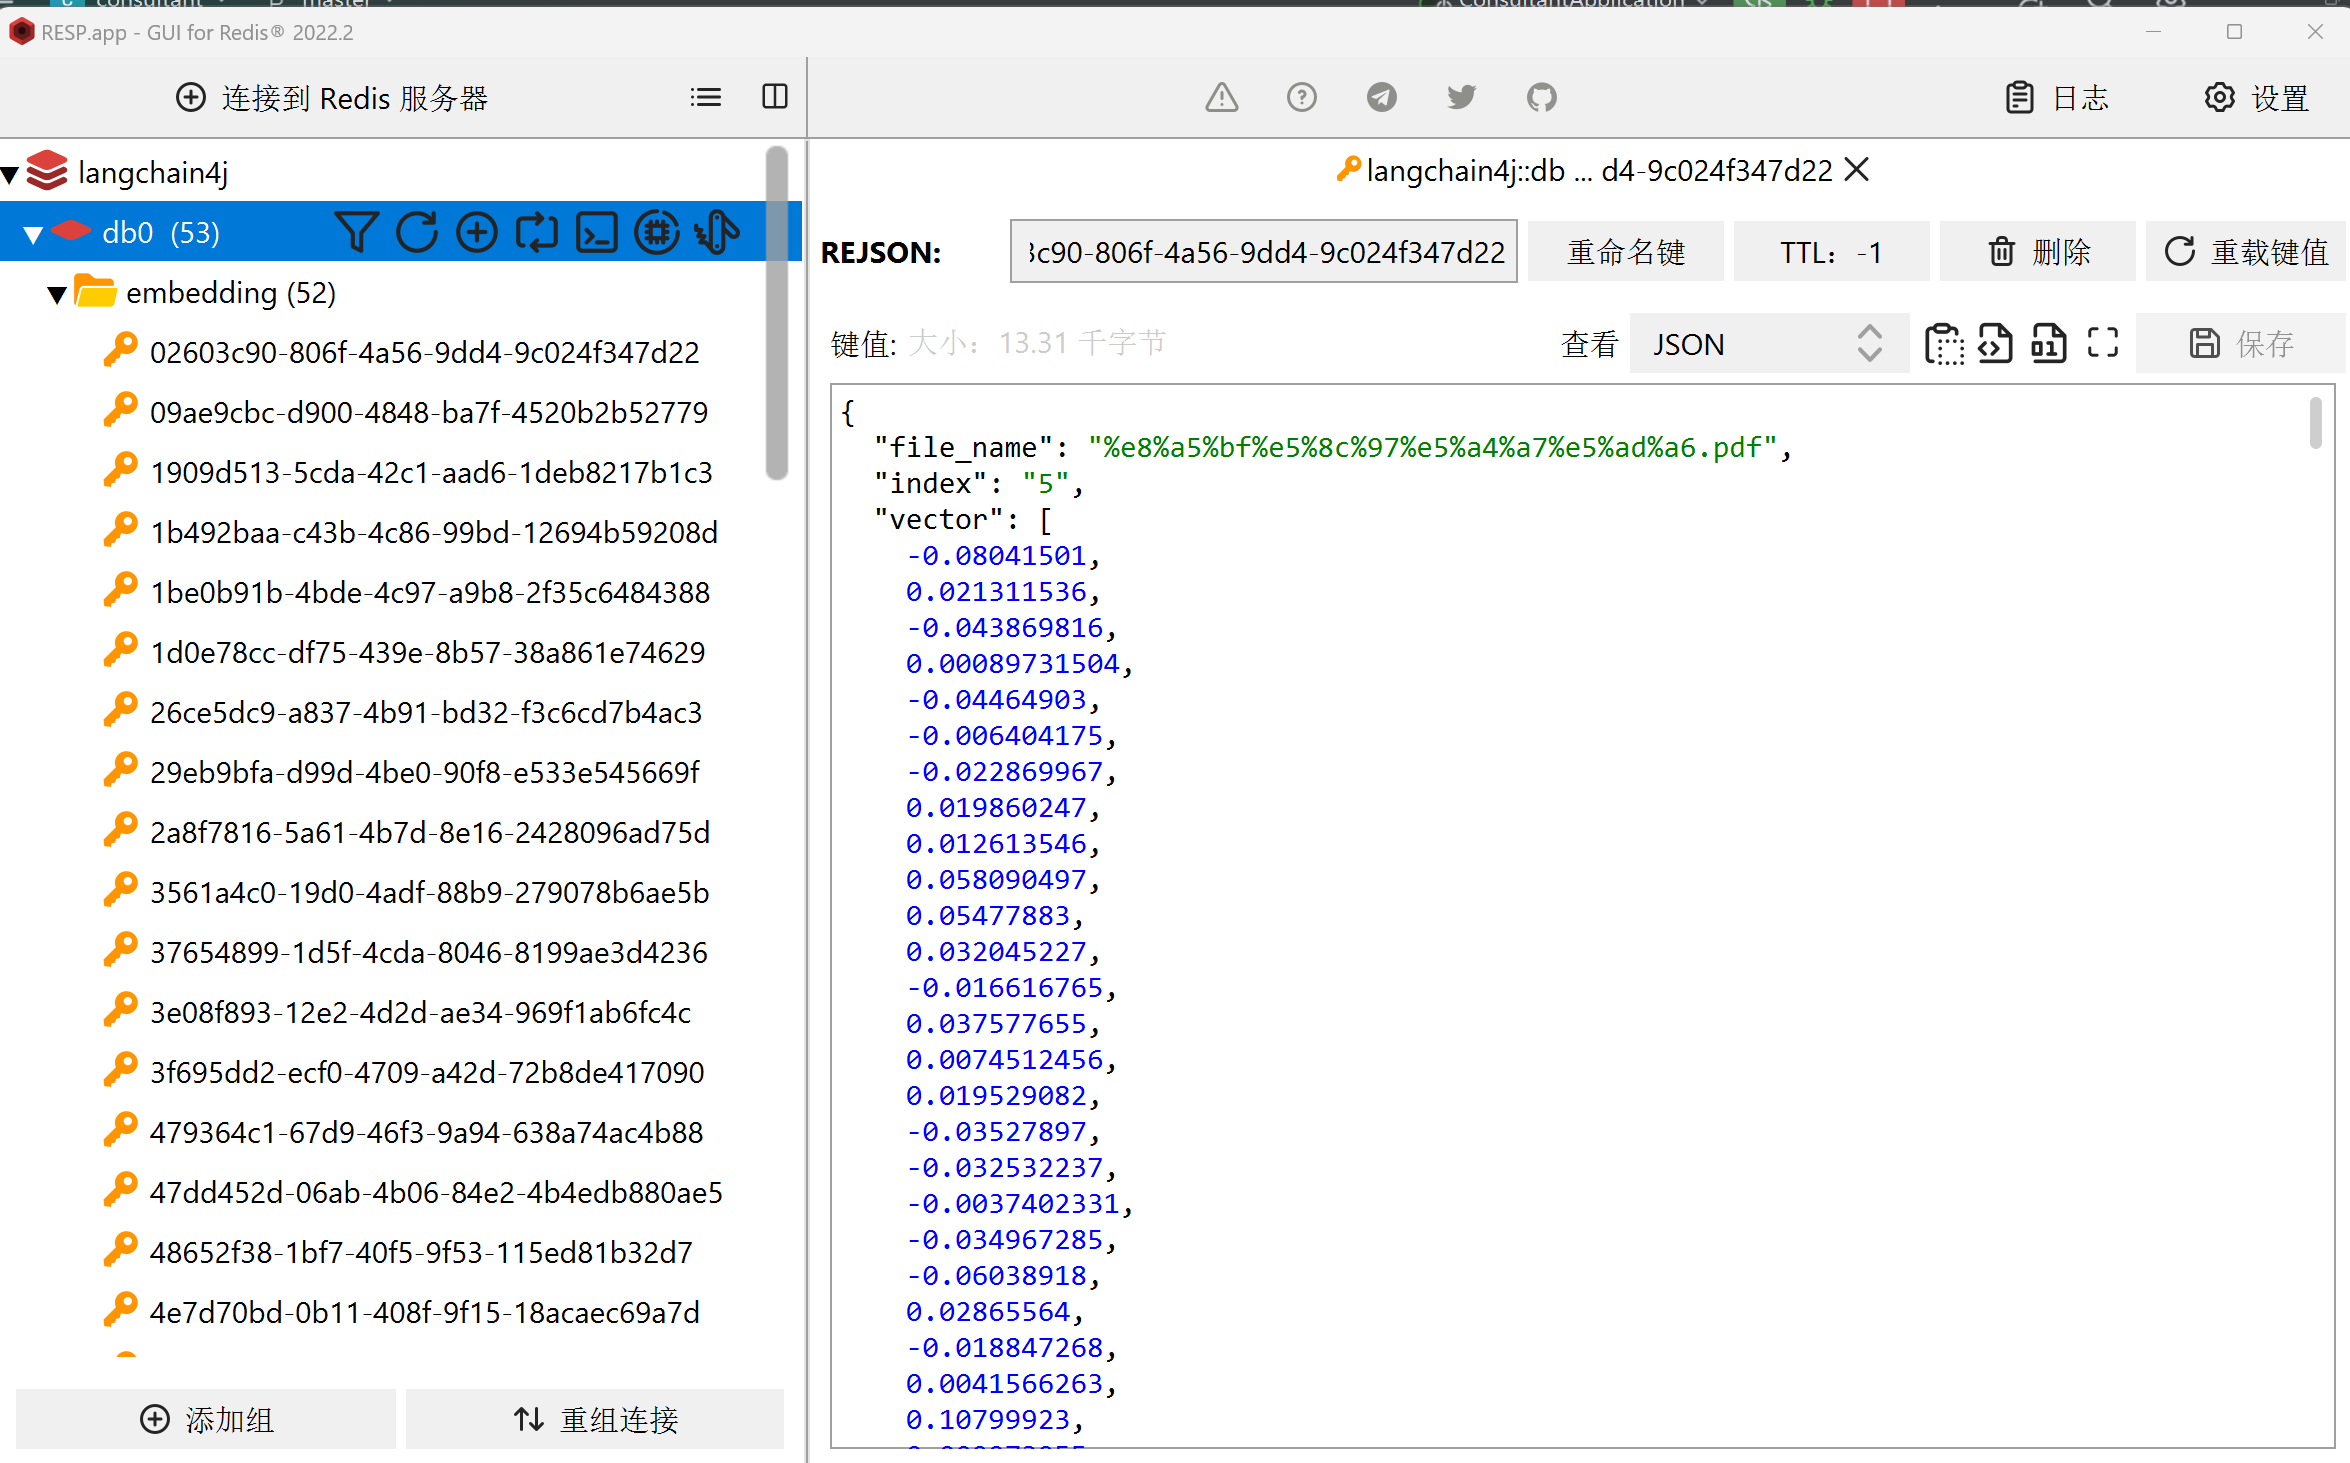Add new key with plus icon on db0

click(477, 232)
